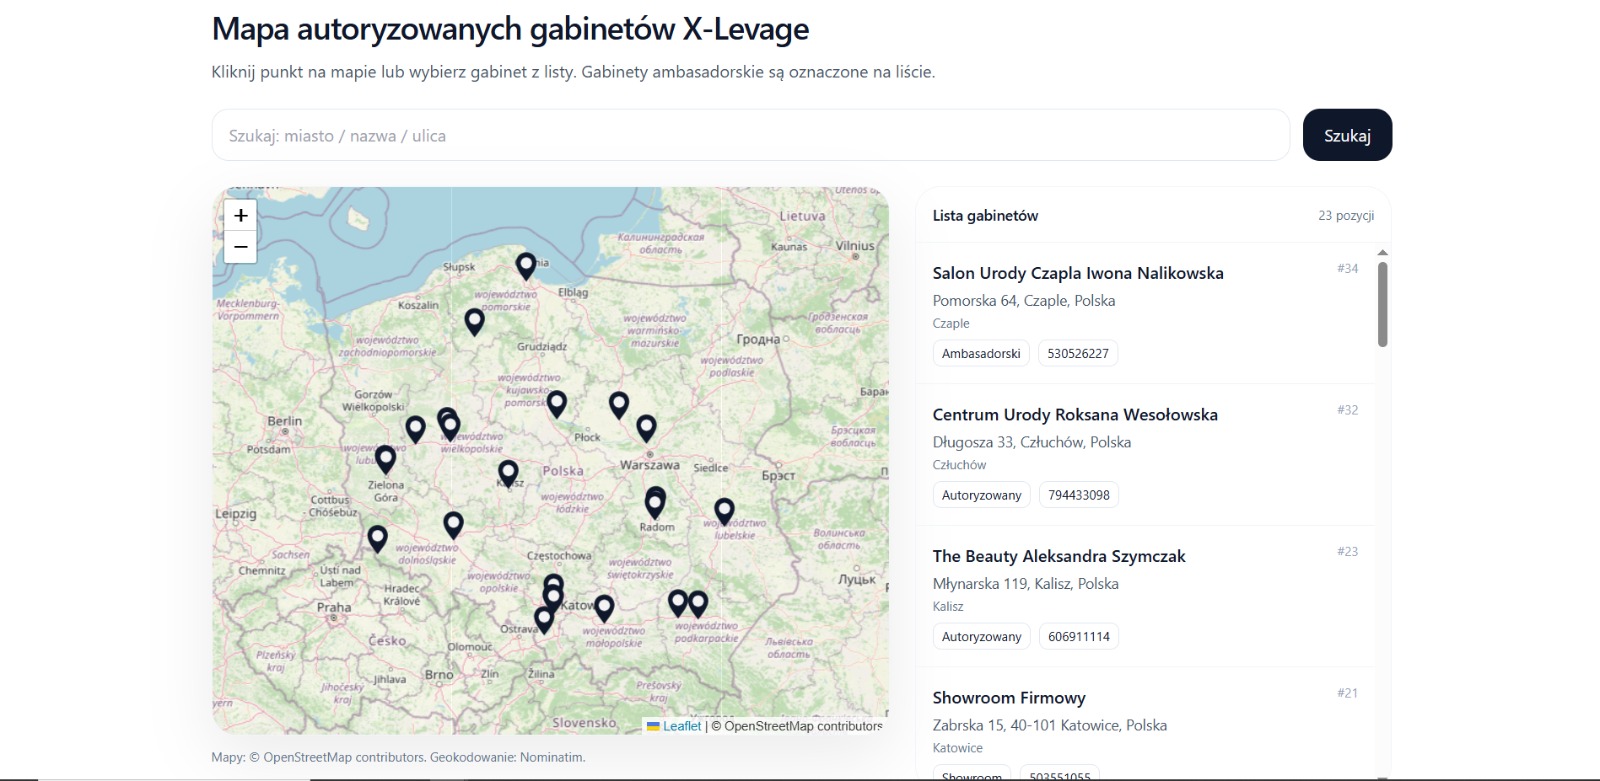Focus the city/name/street search field
This screenshot has height=781, width=1600.
point(750,135)
